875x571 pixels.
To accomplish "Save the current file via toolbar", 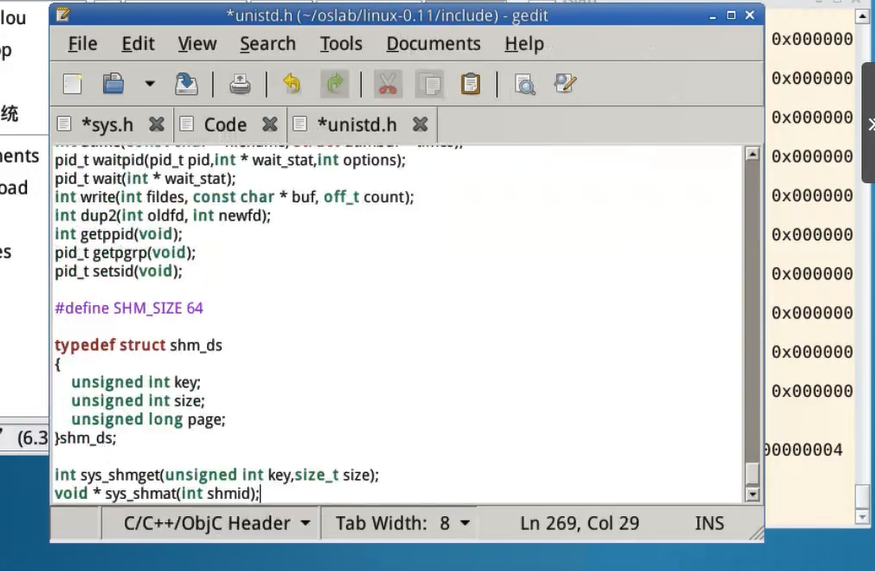I will click(186, 84).
